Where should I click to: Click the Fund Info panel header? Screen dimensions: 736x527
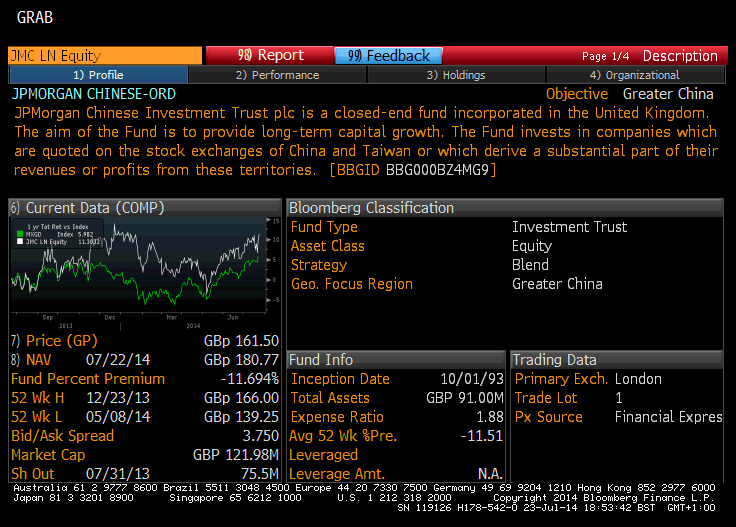pos(396,360)
